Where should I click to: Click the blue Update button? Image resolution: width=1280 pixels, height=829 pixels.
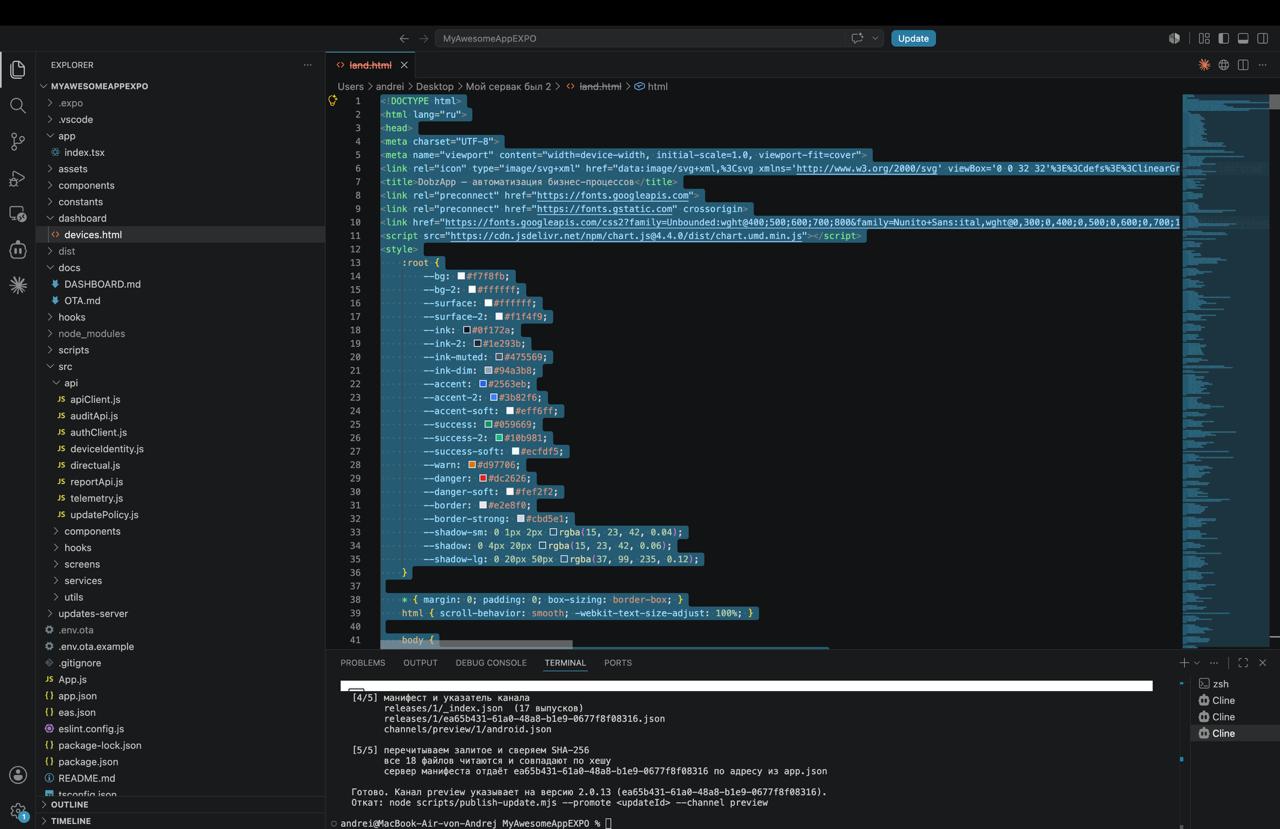[913, 38]
